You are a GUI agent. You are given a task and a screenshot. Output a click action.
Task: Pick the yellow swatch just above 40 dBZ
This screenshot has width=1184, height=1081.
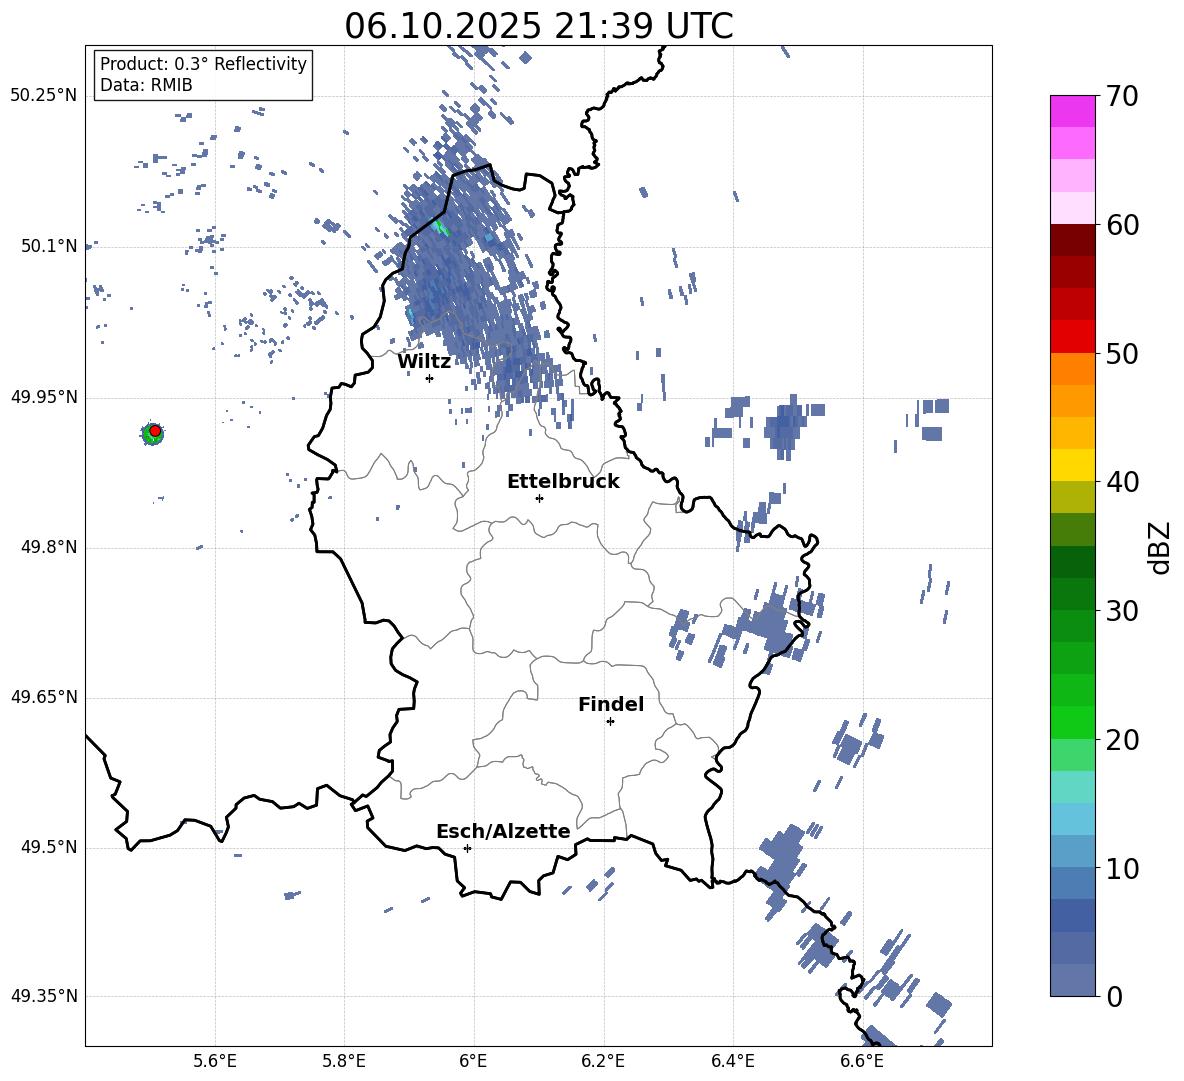1072,465
